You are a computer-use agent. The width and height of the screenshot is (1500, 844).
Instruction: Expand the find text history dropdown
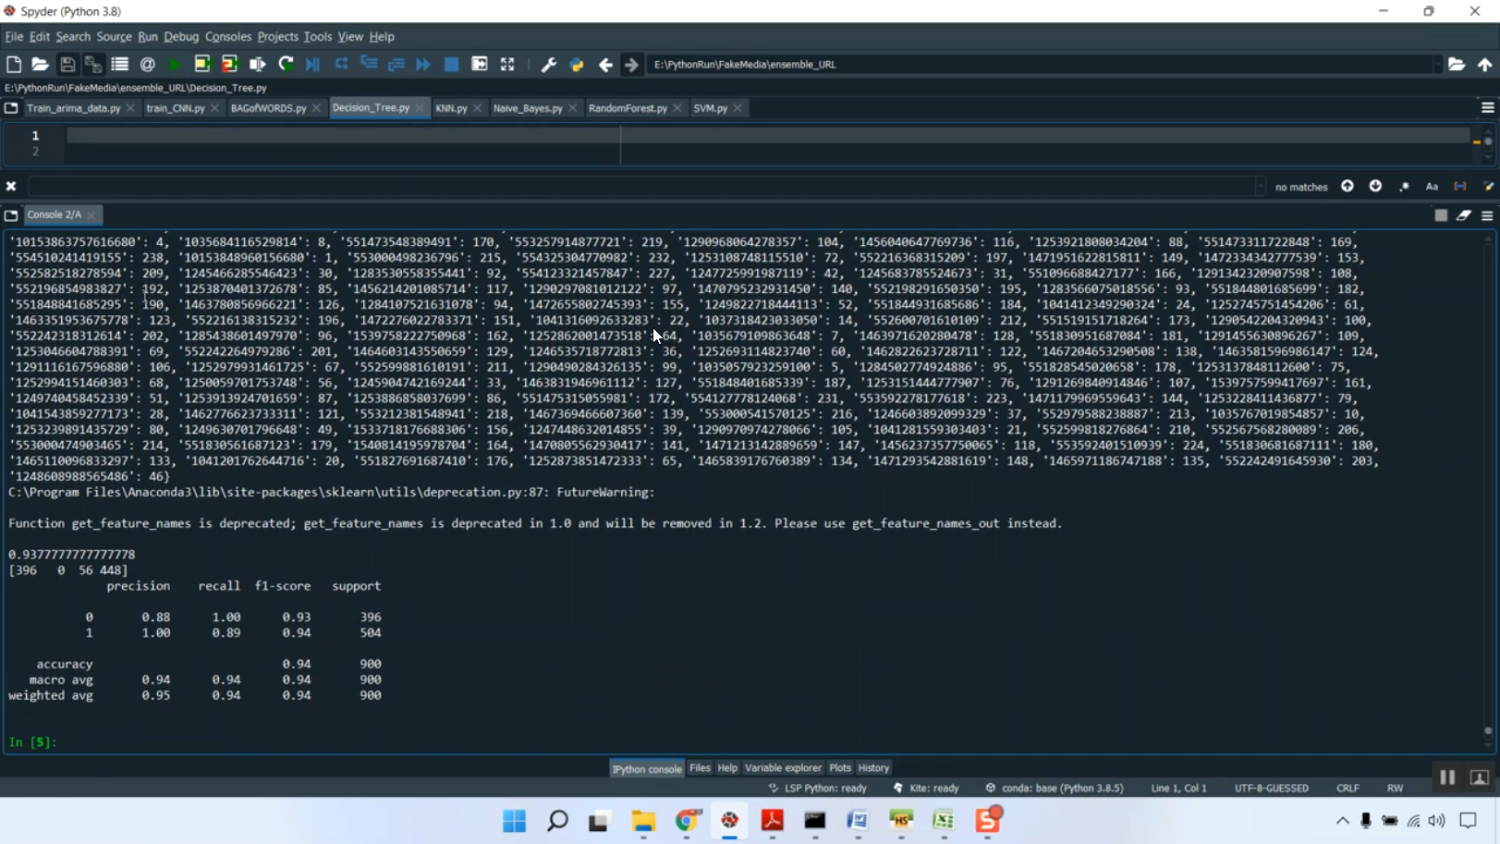tap(1259, 186)
